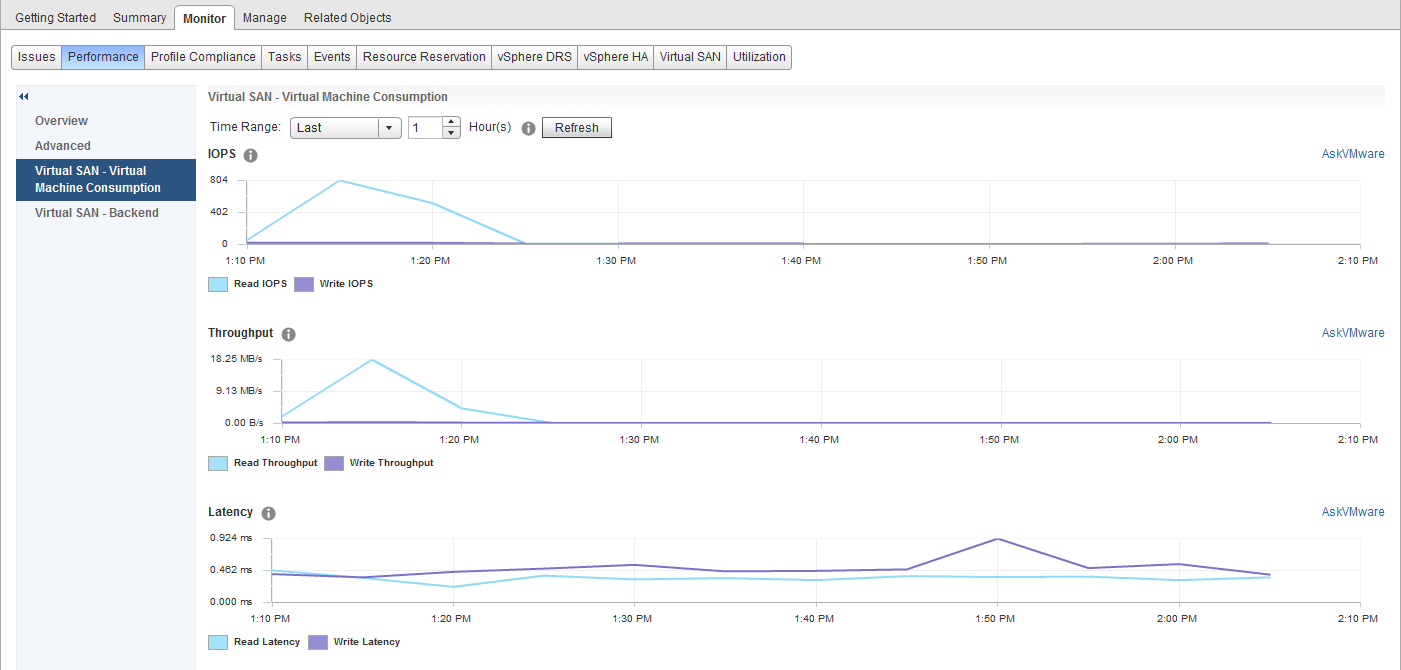Click the Read IOPS legend color swatch
The image size is (1401, 670).
tap(218, 284)
